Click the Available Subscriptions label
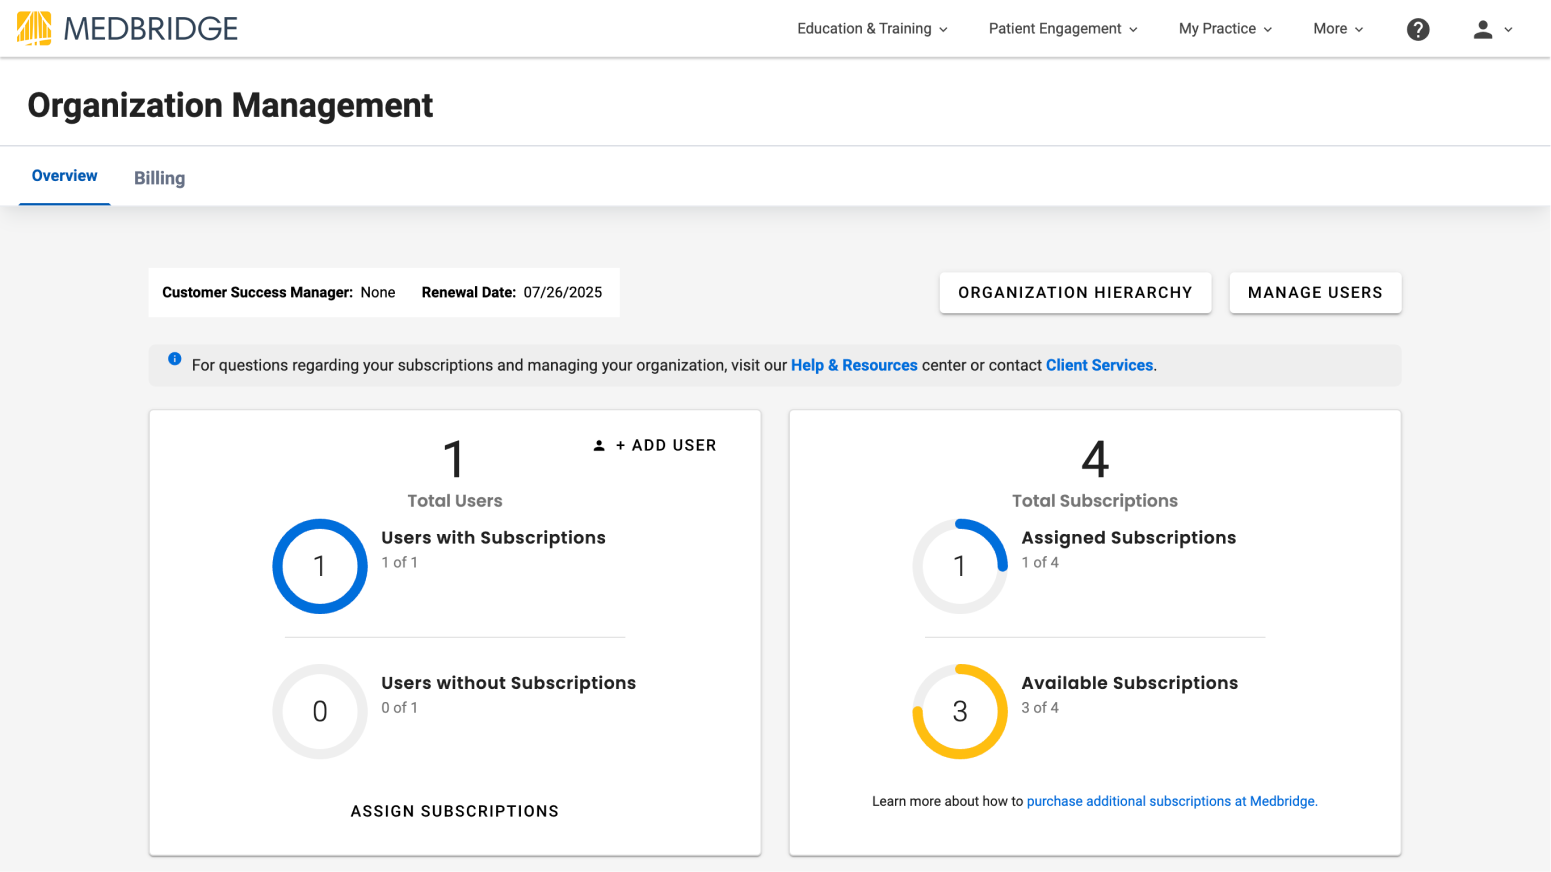This screenshot has height=872, width=1551. pos(1129,683)
